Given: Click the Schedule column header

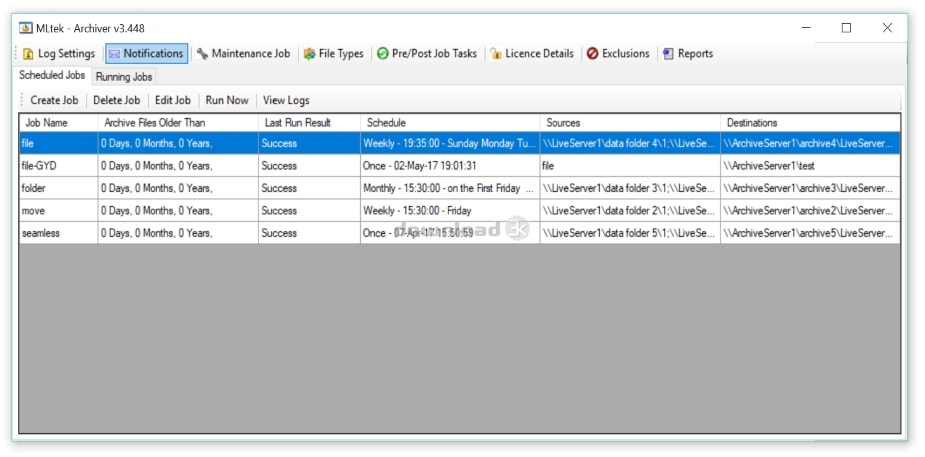Looking at the screenshot, I should point(386,123).
